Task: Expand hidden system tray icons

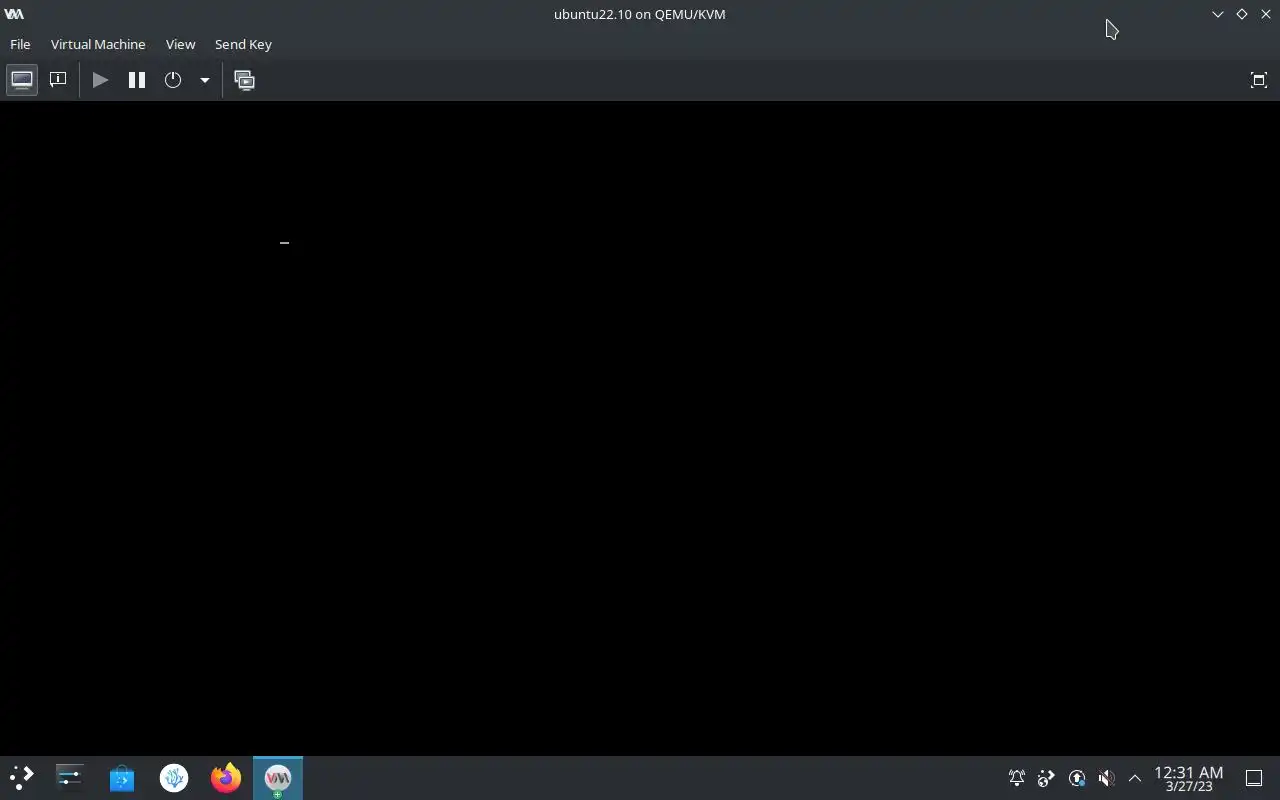Action: coord(1135,778)
